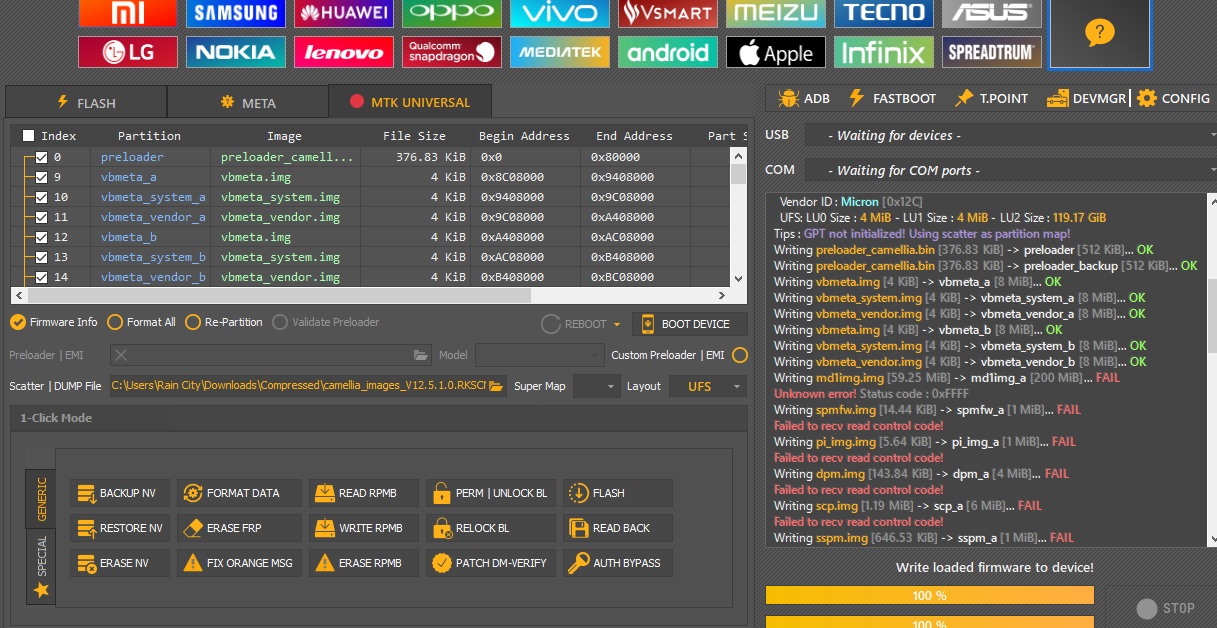Select the OPPO brand icon
The height and width of the screenshot is (628, 1217).
pos(452,13)
